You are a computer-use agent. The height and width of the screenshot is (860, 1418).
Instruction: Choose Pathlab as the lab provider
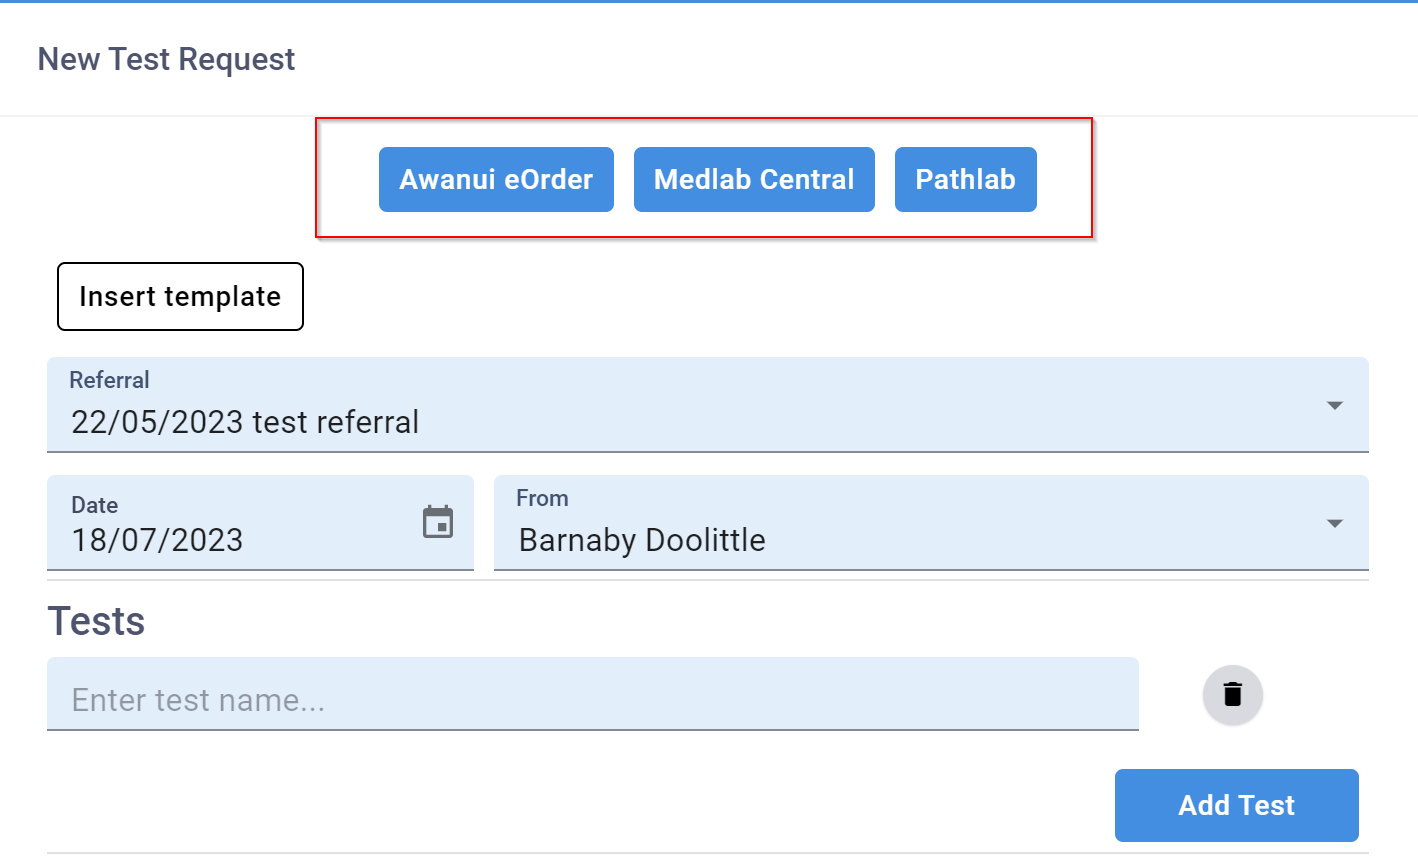(965, 179)
